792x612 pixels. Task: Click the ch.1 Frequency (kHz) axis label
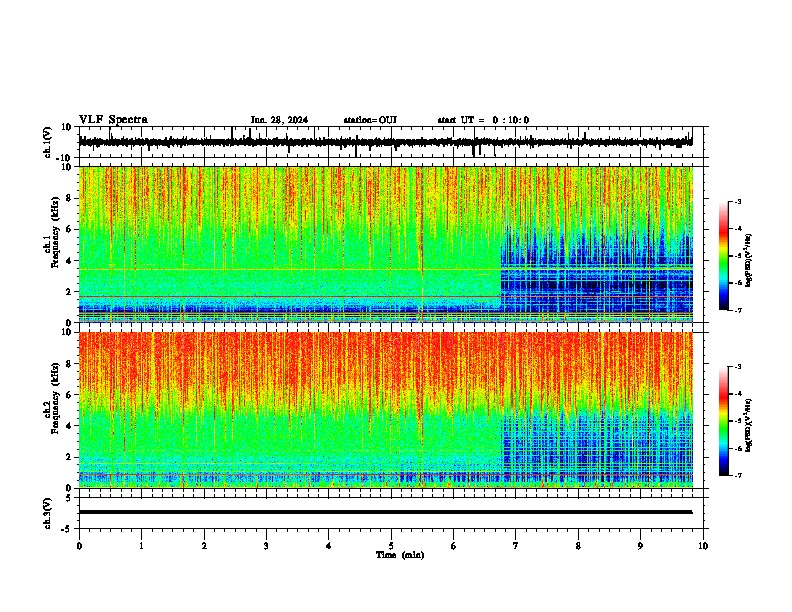[54, 232]
